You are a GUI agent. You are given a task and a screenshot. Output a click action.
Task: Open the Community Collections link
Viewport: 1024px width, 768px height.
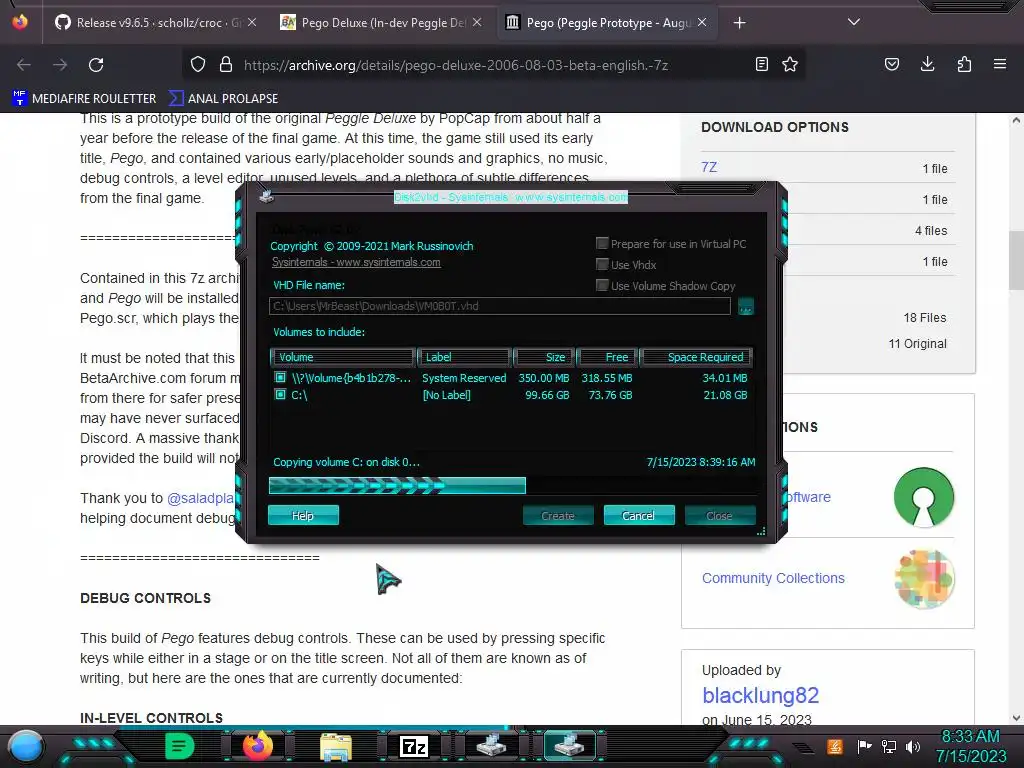[773, 578]
